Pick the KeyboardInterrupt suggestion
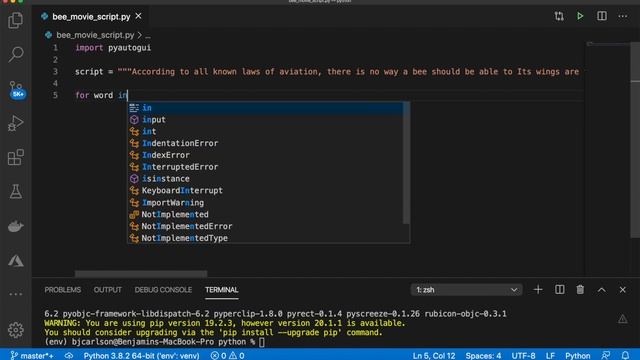 (x=266, y=191)
